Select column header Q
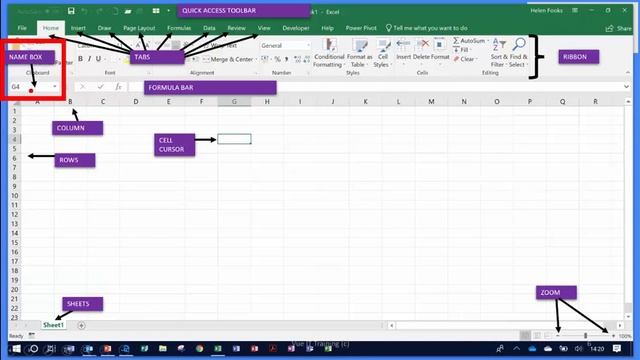 [562, 102]
